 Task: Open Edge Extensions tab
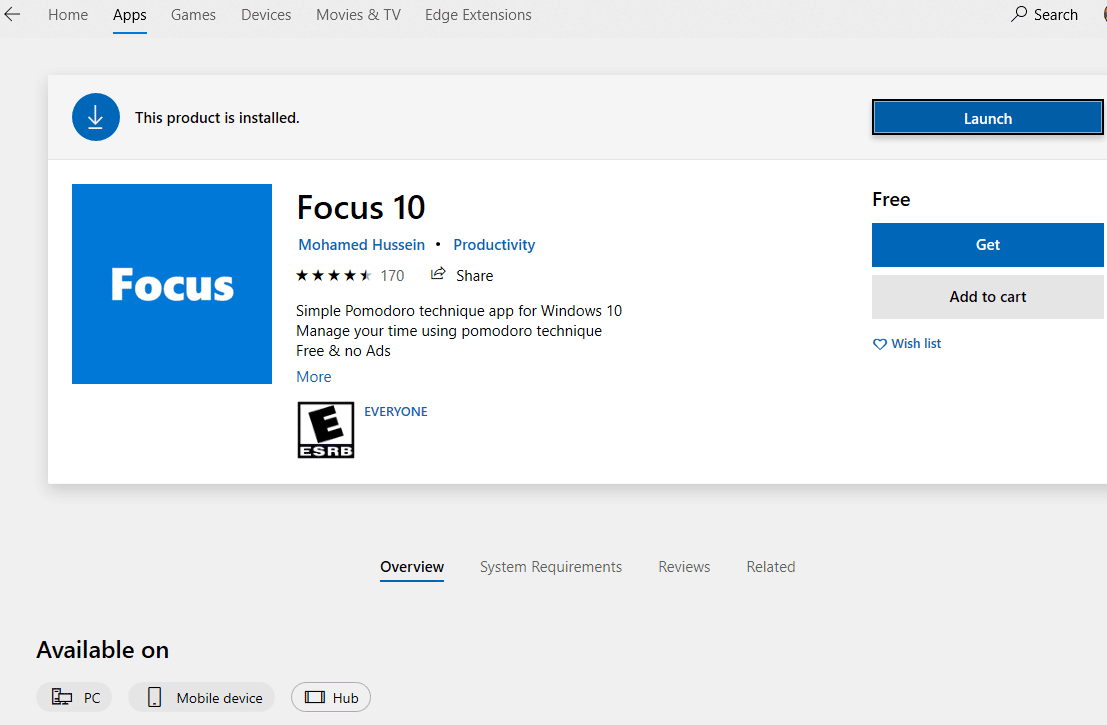click(478, 15)
